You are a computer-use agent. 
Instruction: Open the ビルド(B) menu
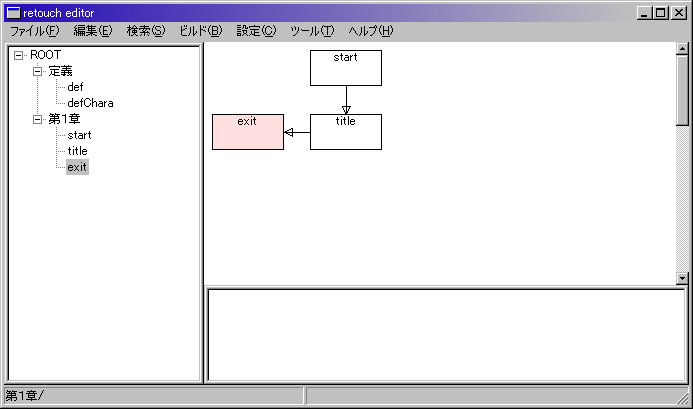[x=201, y=31]
